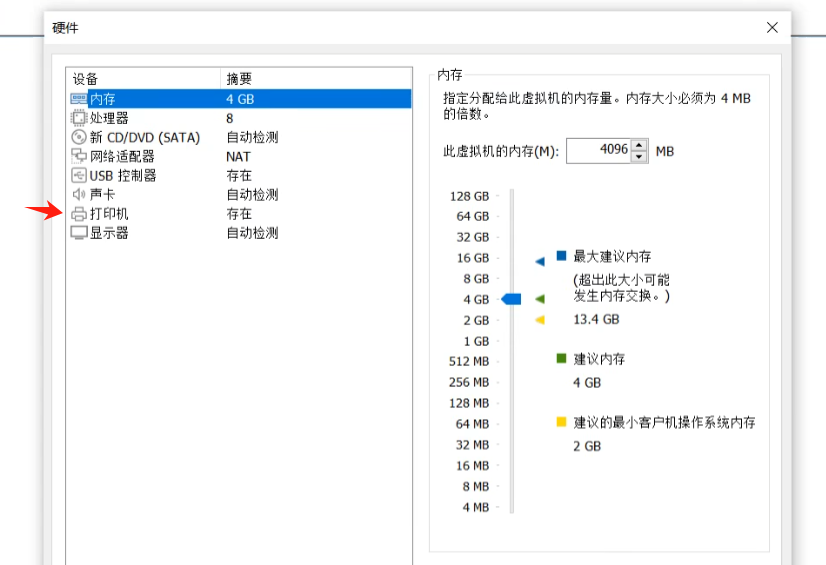The image size is (826, 565).
Task: Click the 4 GB value under 建议内存
Action: point(587,383)
